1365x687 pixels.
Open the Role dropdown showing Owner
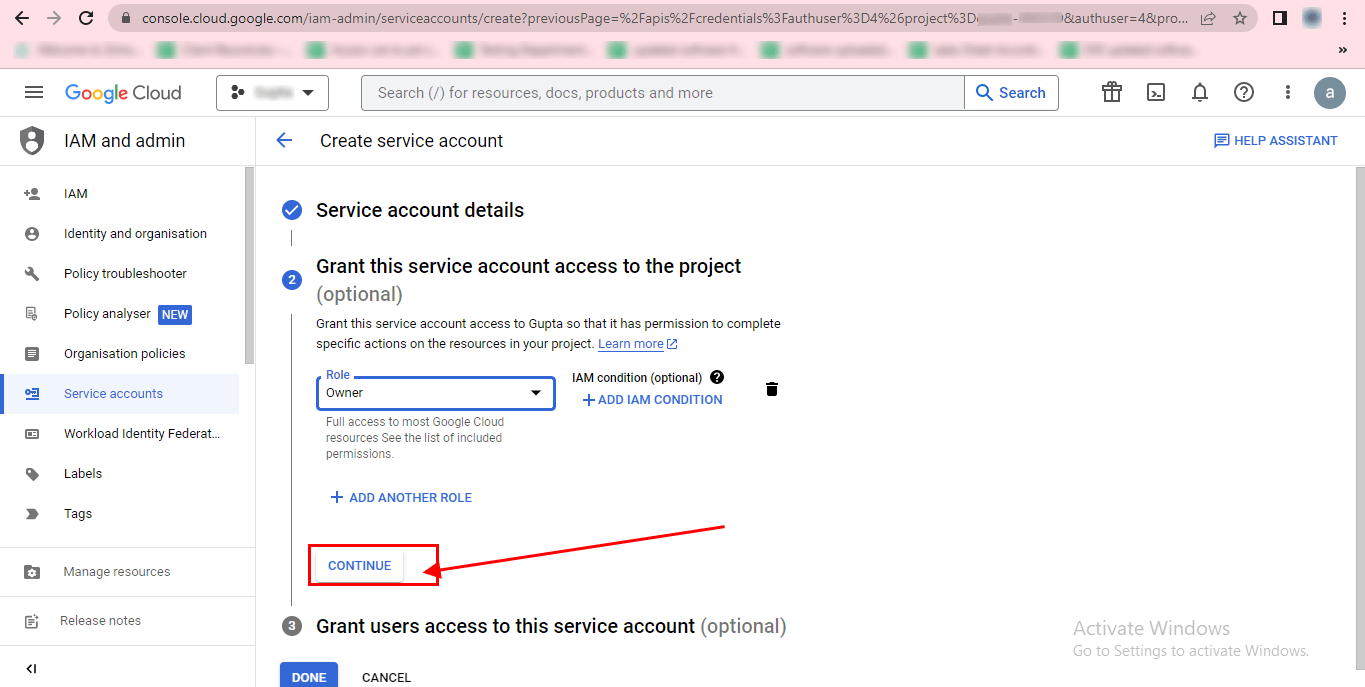click(435, 393)
